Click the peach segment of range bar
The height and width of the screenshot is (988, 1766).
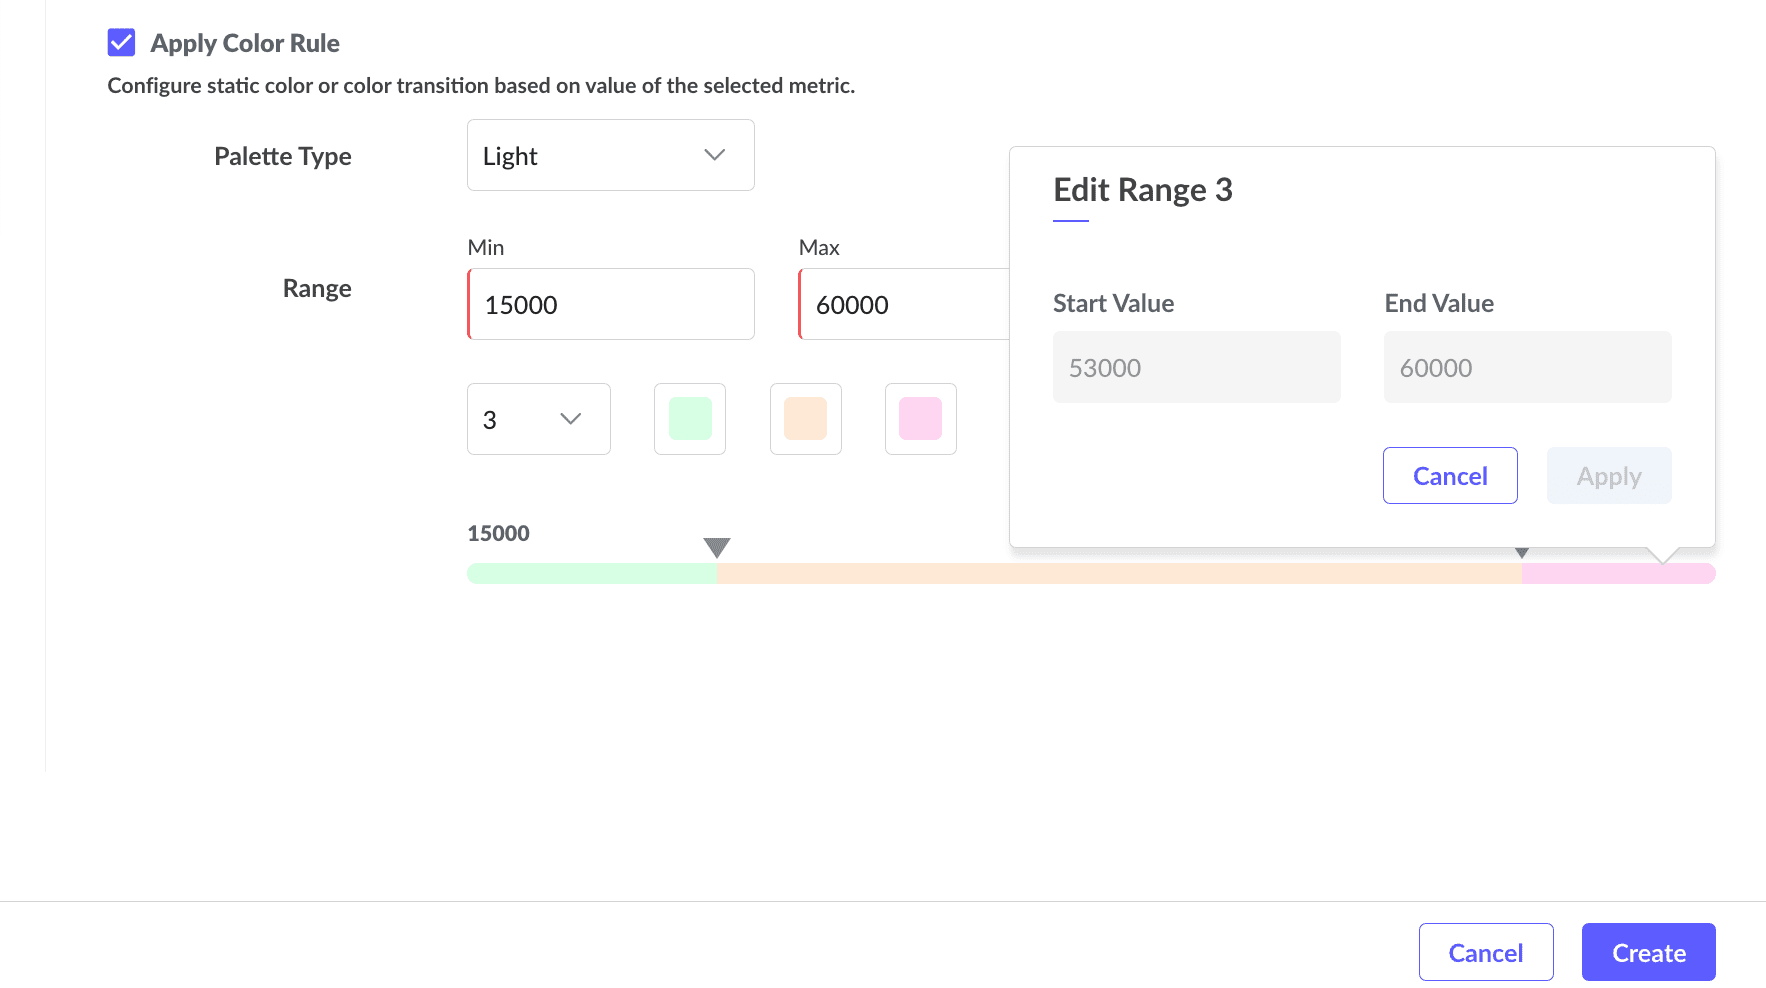[x=1118, y=574]
